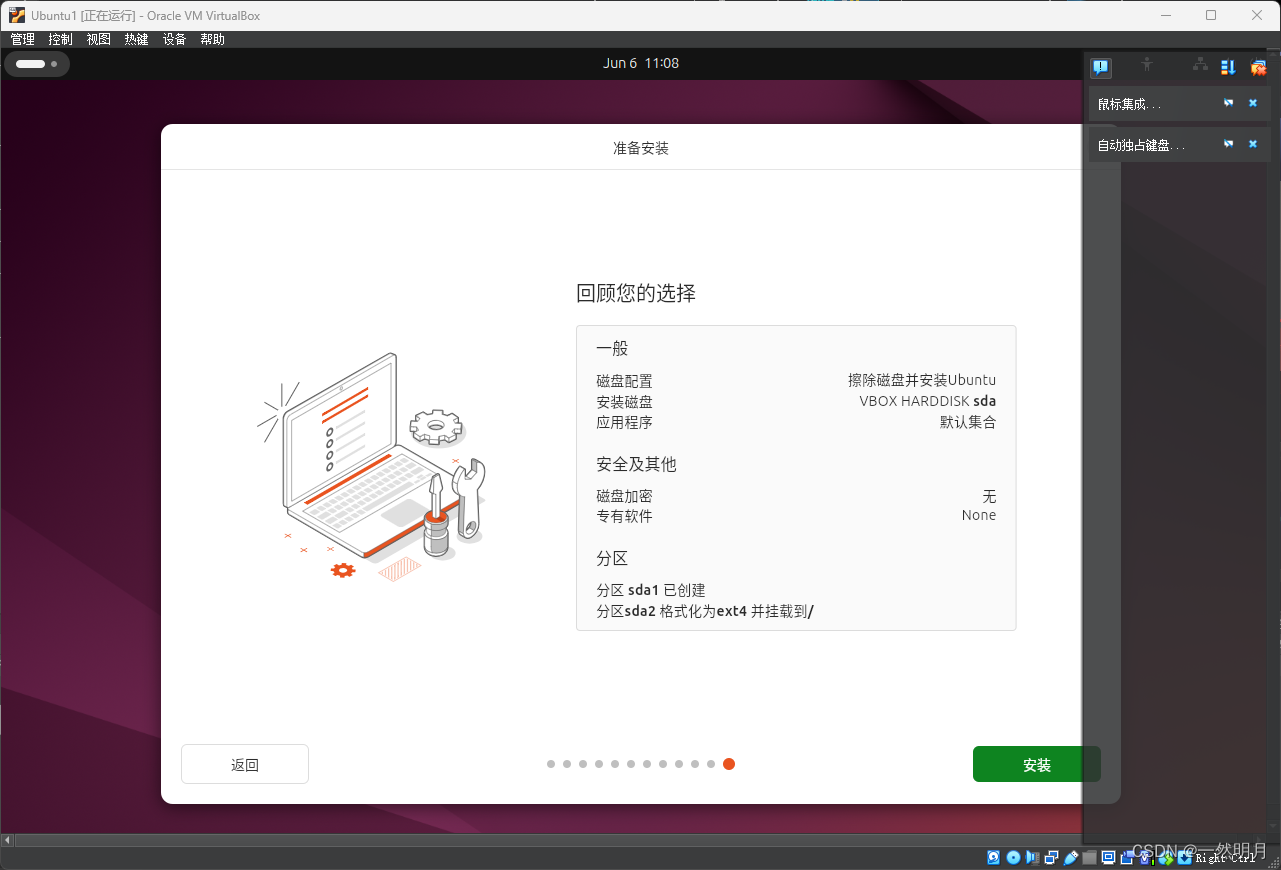The height and width of the screenshot is (870, 1281).
Task: Click the 分区 sda1 已创建 line
Action: coord(651,590)
